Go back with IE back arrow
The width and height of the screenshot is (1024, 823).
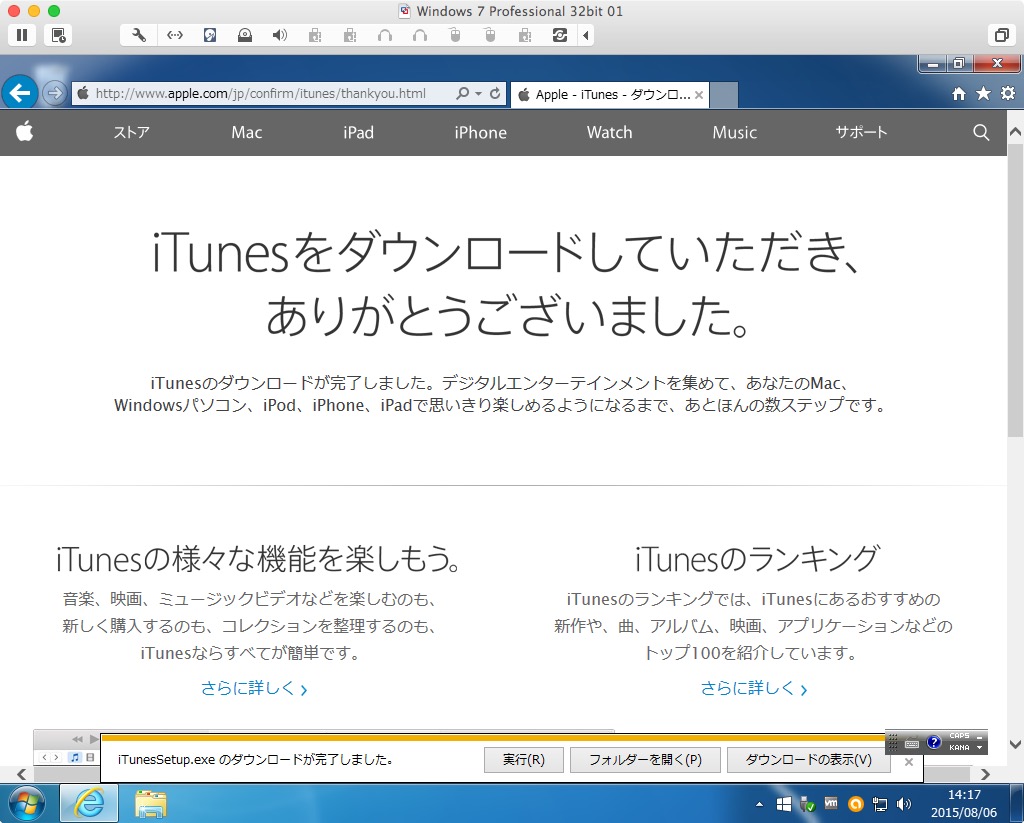pos(20,93)
